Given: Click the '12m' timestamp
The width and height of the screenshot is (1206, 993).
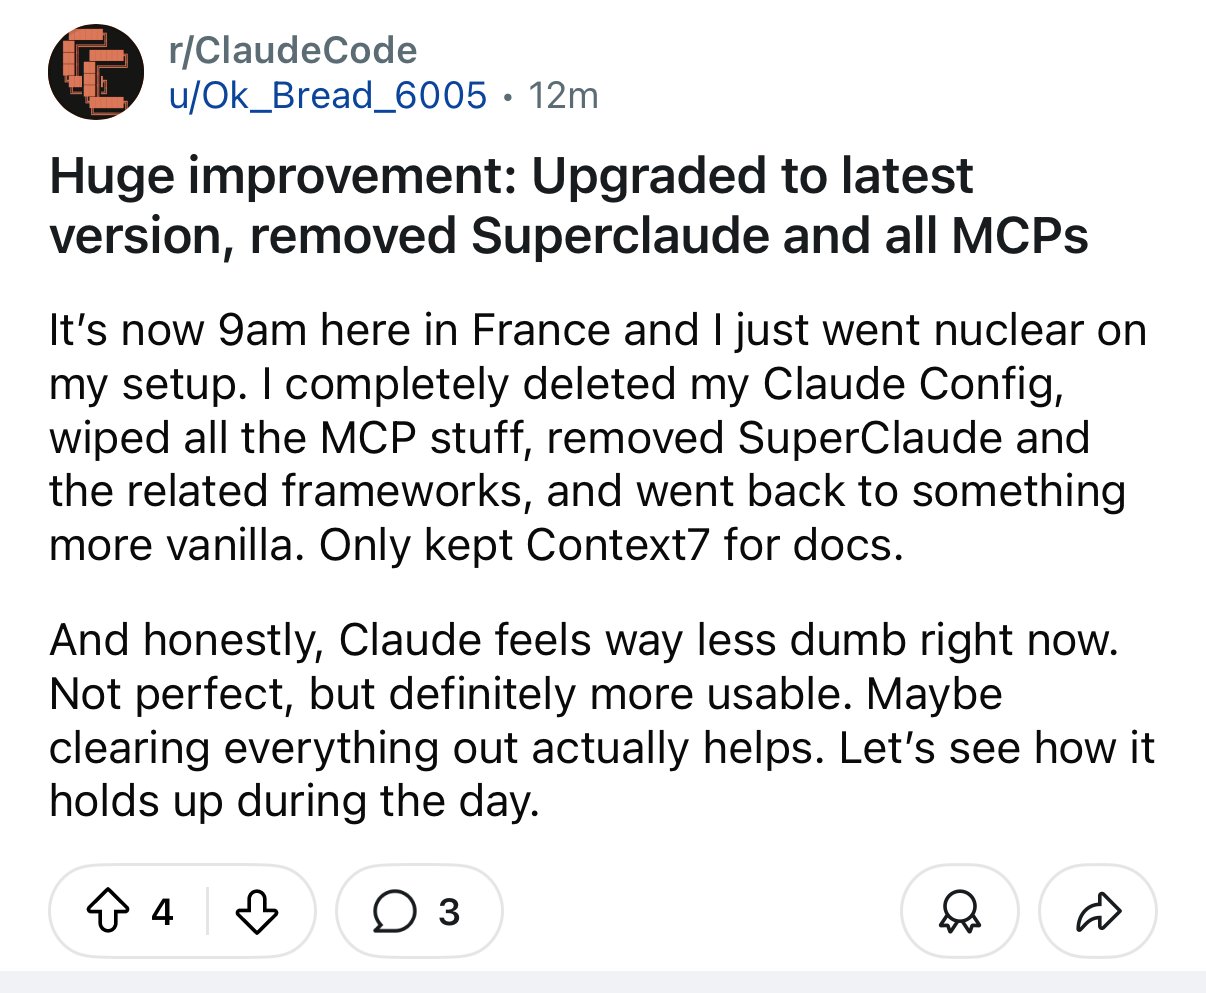Looking at the screenshot, I should coord(566,96).
